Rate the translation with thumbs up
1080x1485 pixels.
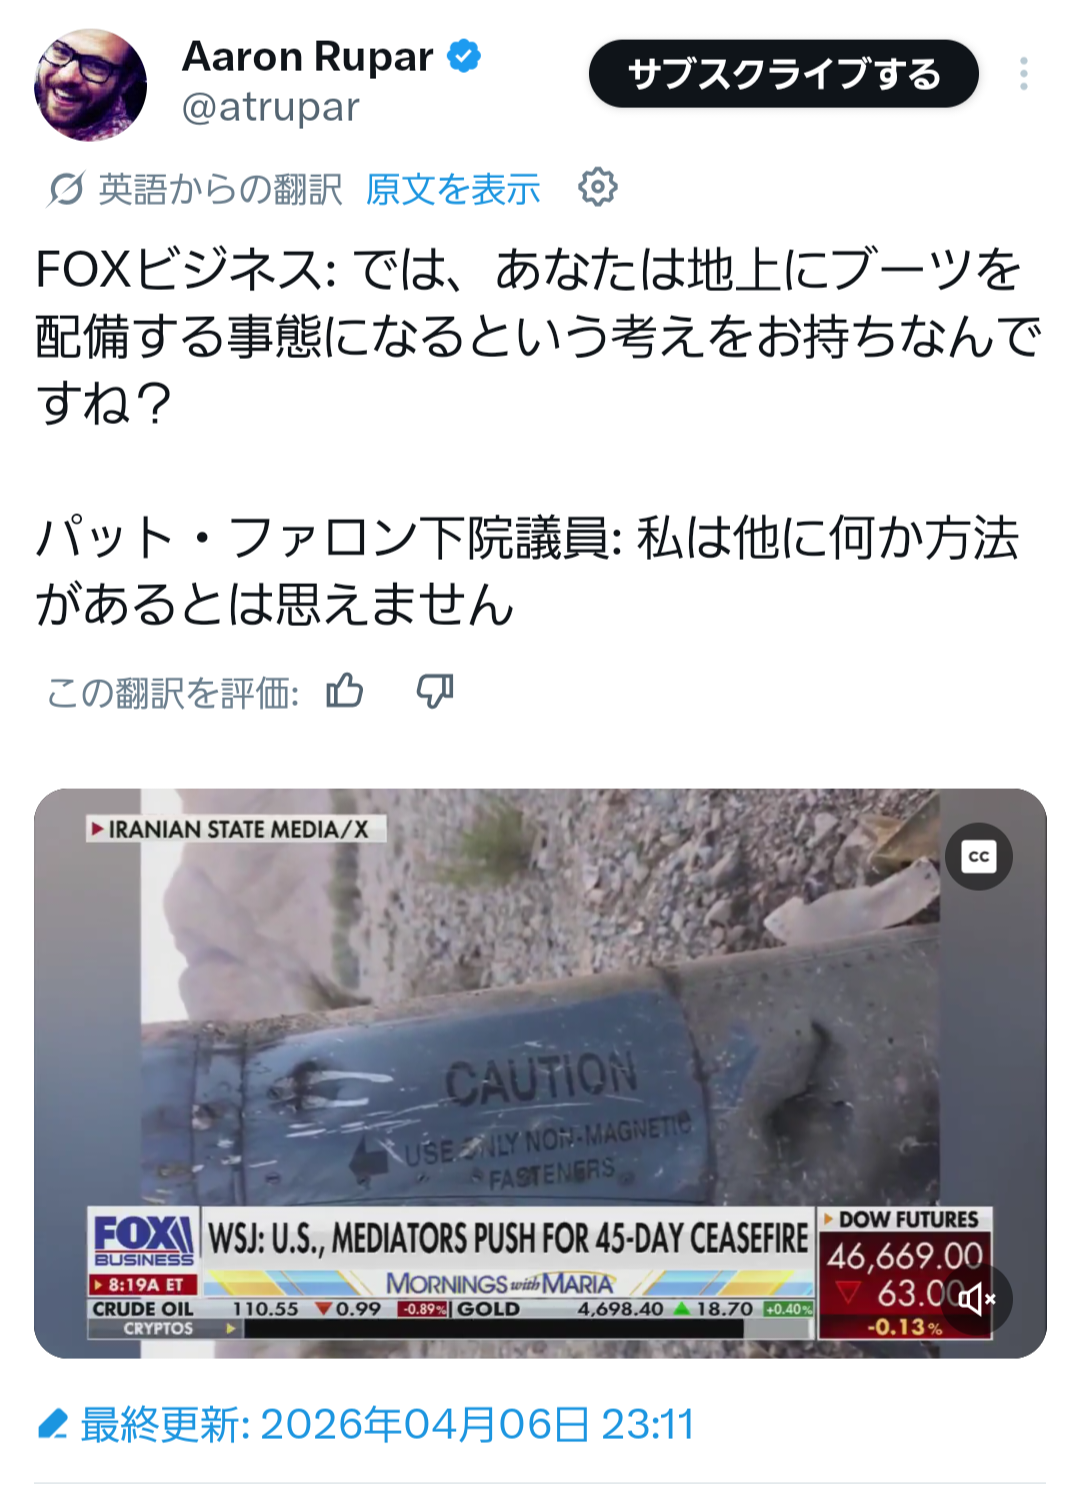coord(345,690)
